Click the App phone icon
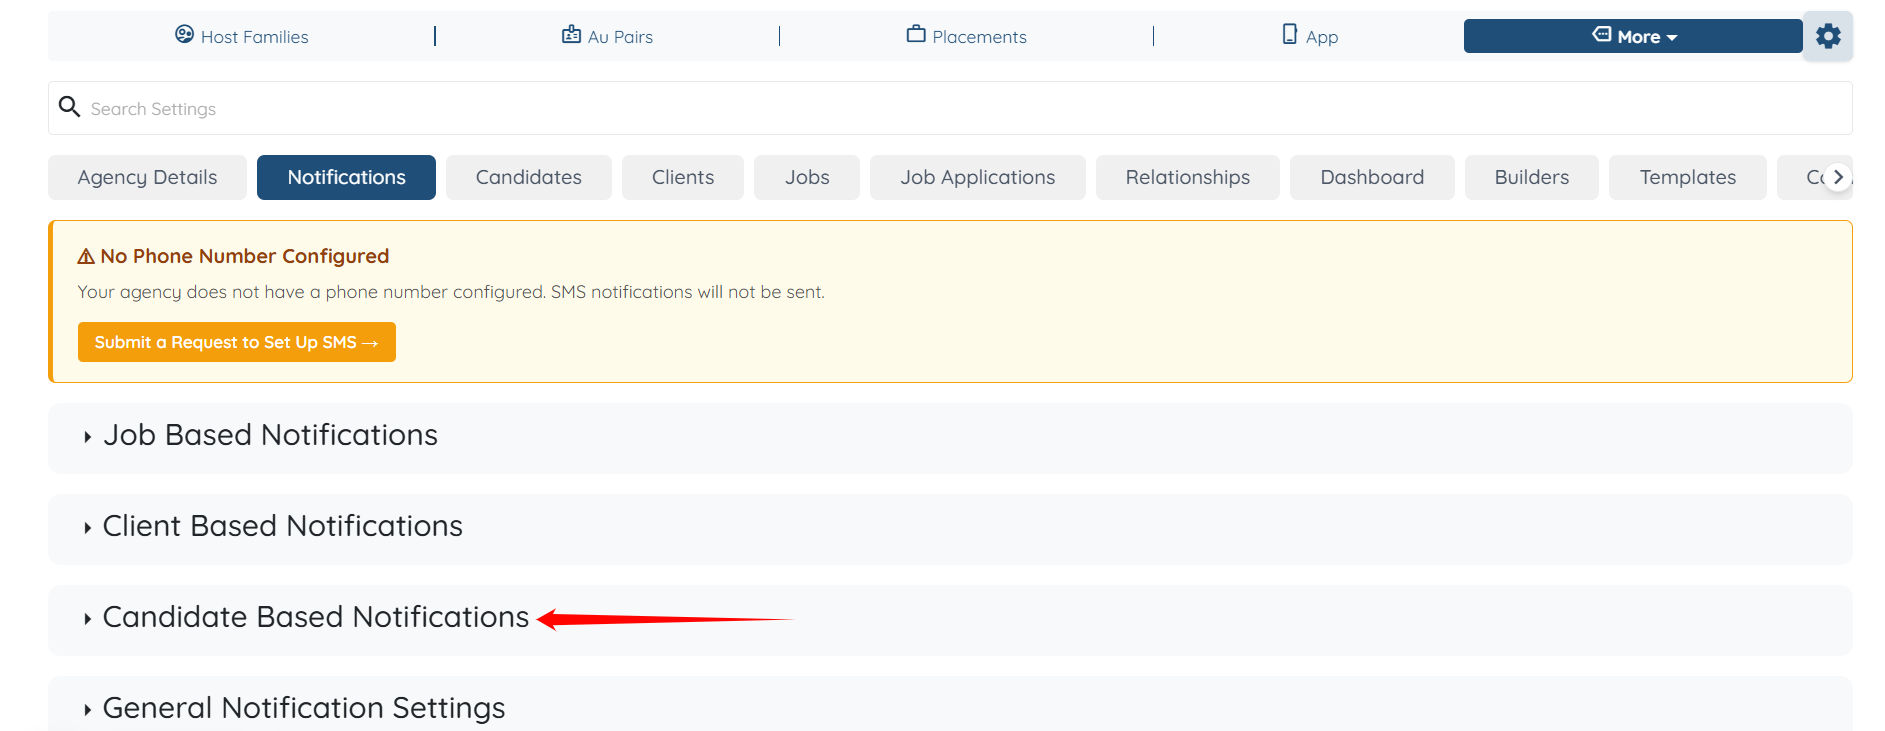Screen dimensions: 1885x731 pos(1290,34)
